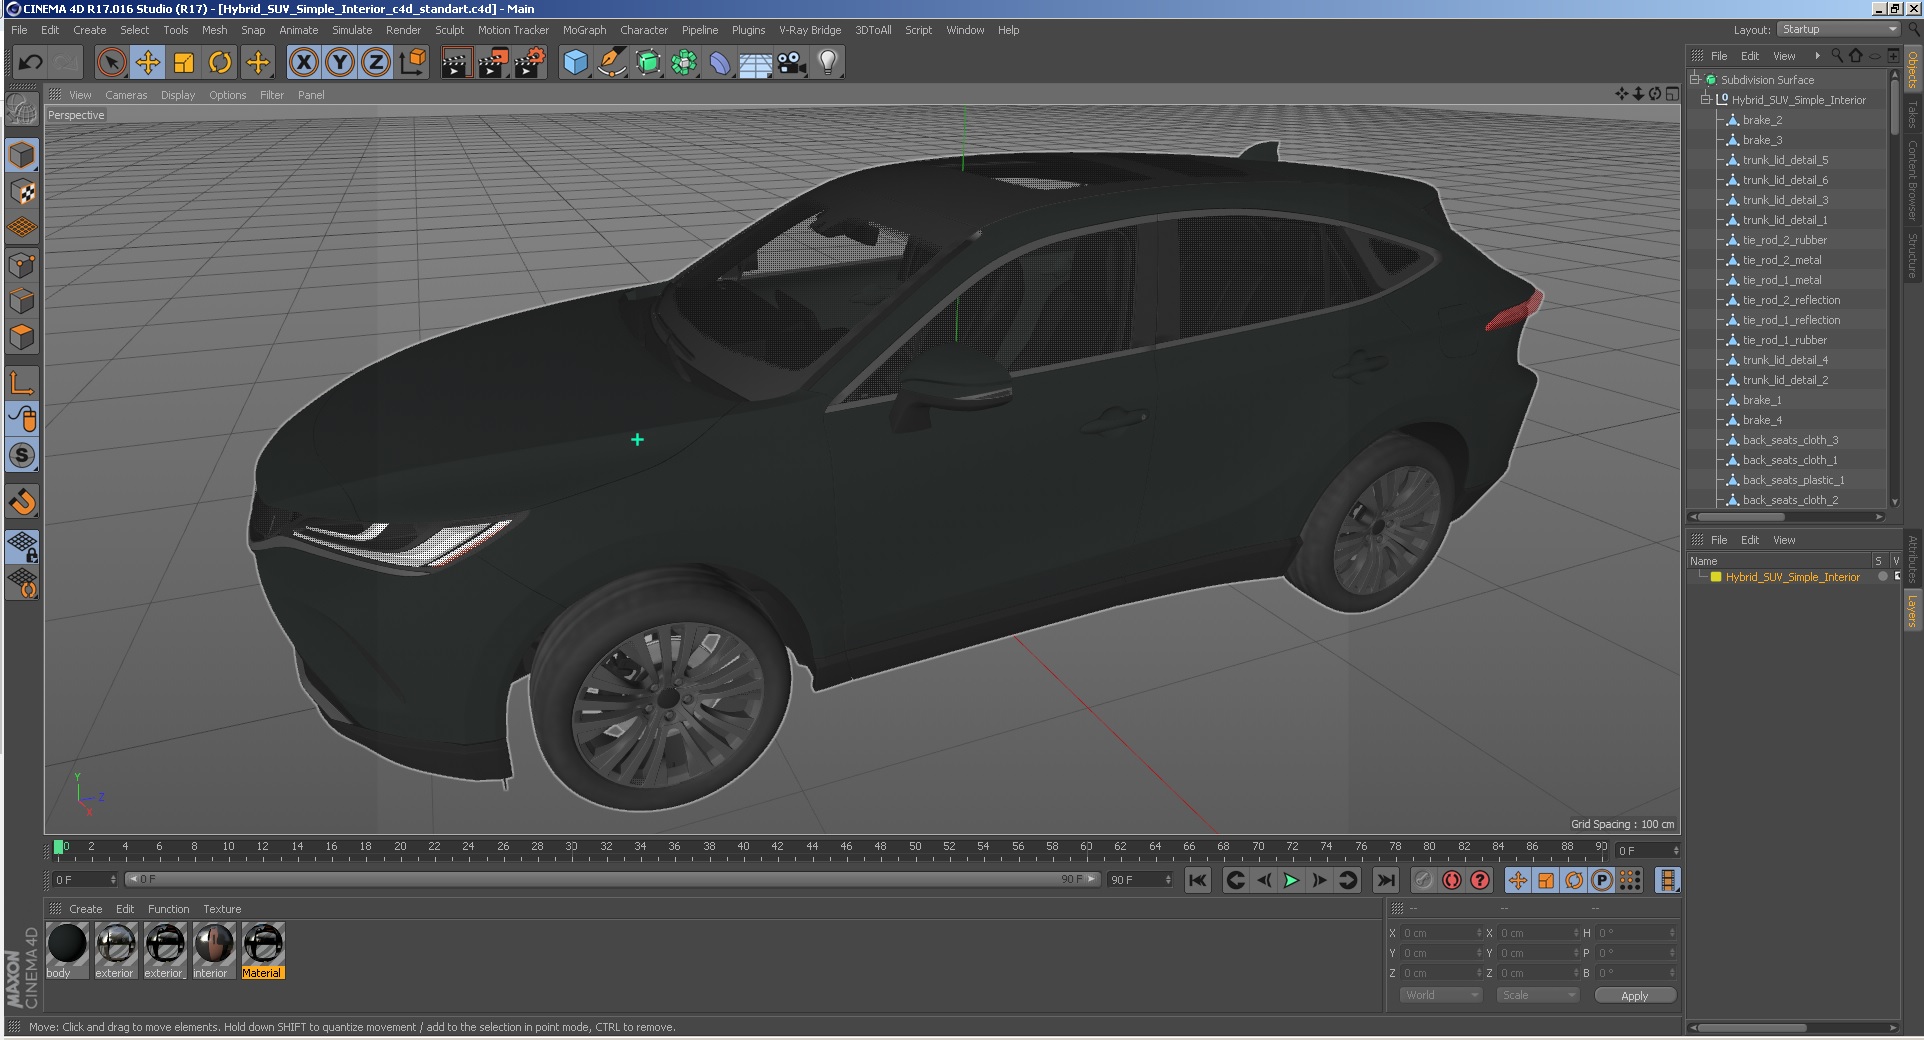The width and height of the screenshot is (1924, 1040).
Task: Toggle Y axis lock
Action: (340, 63)
